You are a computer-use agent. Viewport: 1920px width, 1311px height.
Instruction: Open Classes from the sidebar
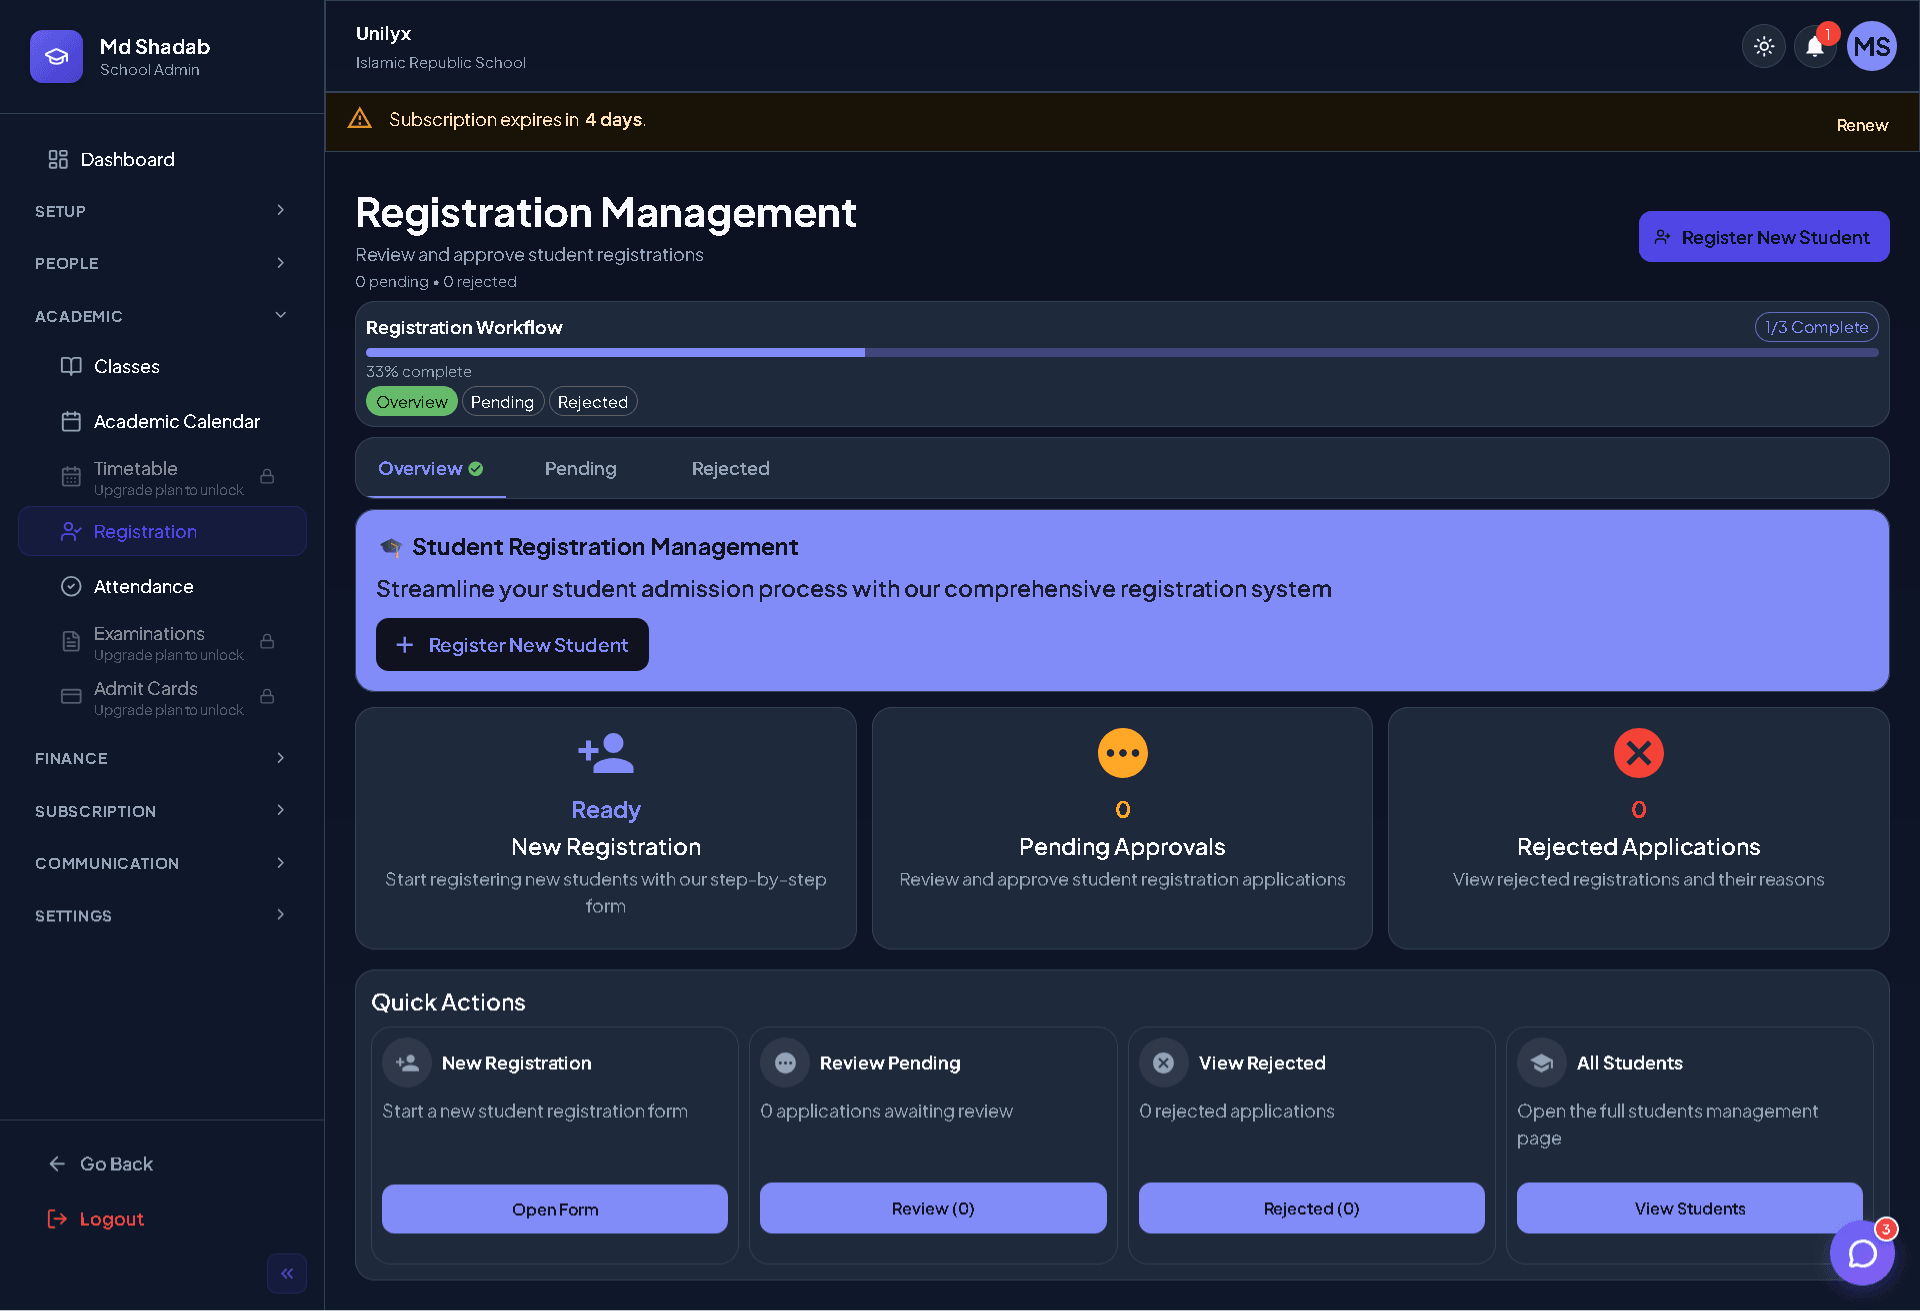click(162, 366)
